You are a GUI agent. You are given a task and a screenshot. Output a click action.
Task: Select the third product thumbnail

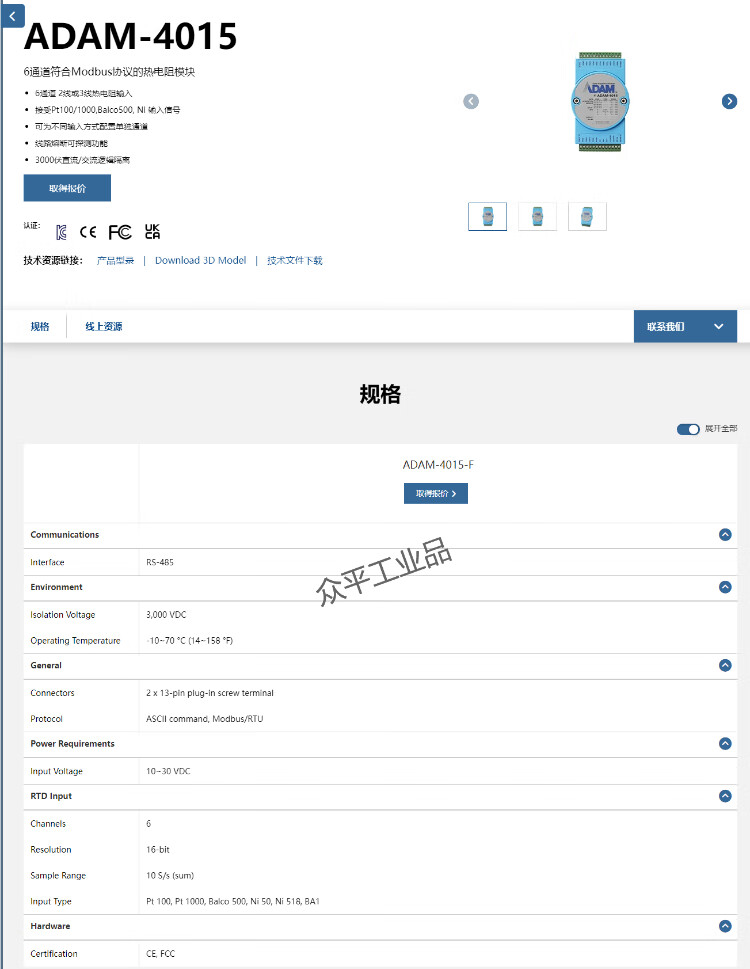pyautogui.click(x=587, y=216)
